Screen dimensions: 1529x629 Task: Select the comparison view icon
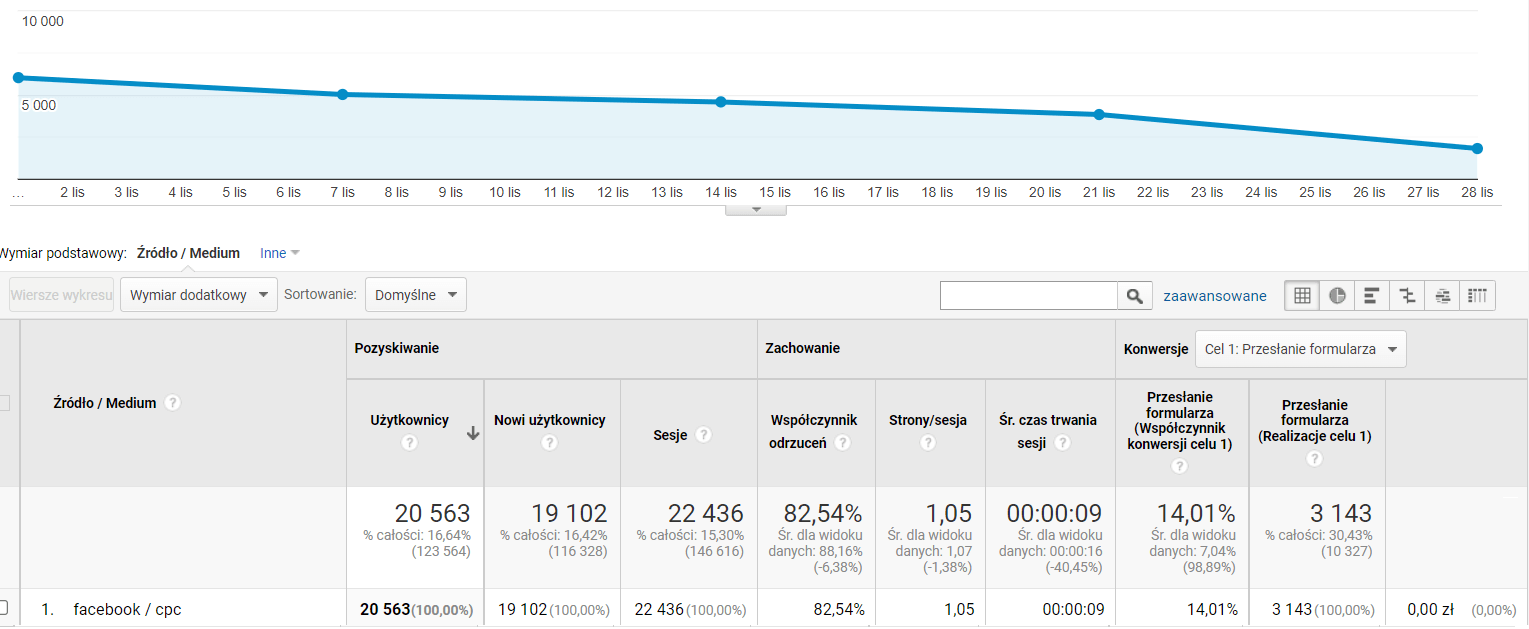(x=1407, y=295)
